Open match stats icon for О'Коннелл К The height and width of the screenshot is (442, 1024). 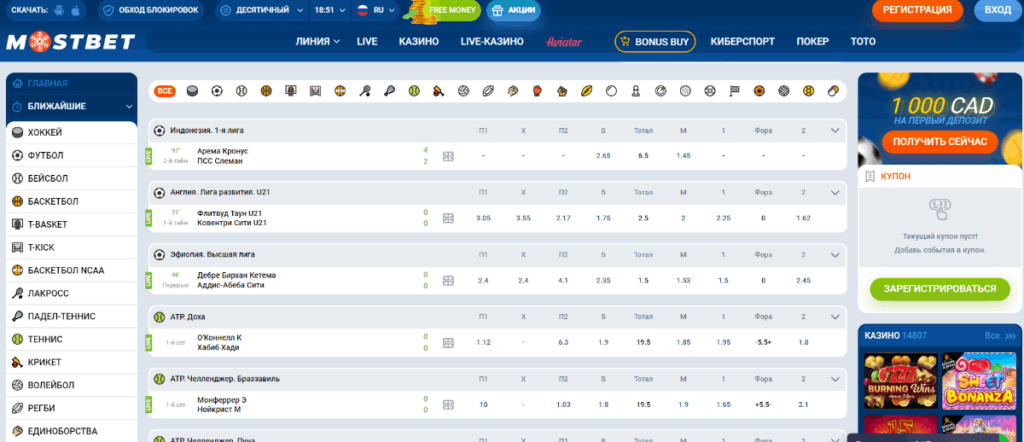pyautogui.click(x=448, y=343)
